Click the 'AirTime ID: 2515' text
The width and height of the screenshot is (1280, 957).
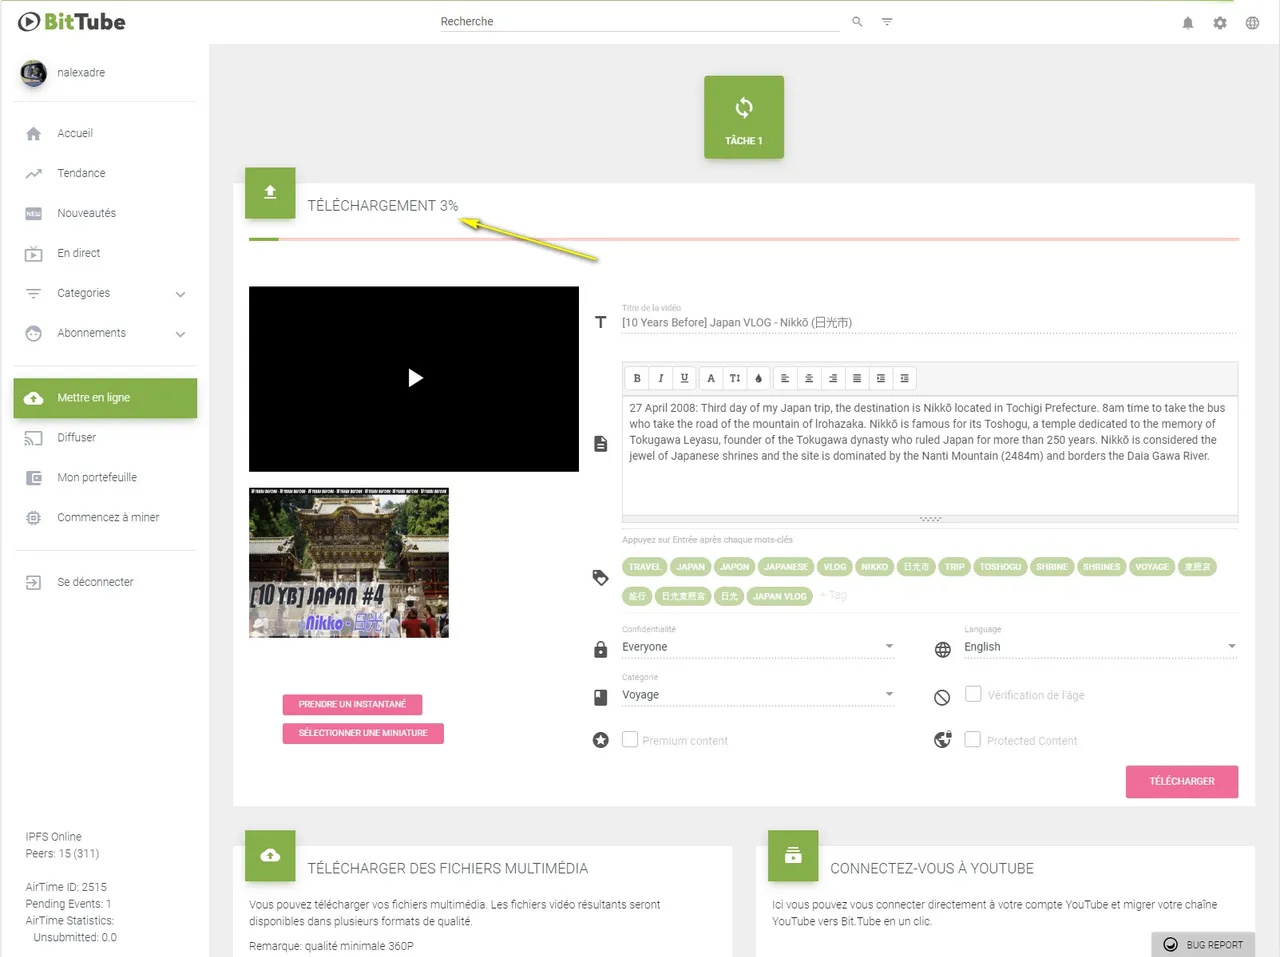(66, 887)
